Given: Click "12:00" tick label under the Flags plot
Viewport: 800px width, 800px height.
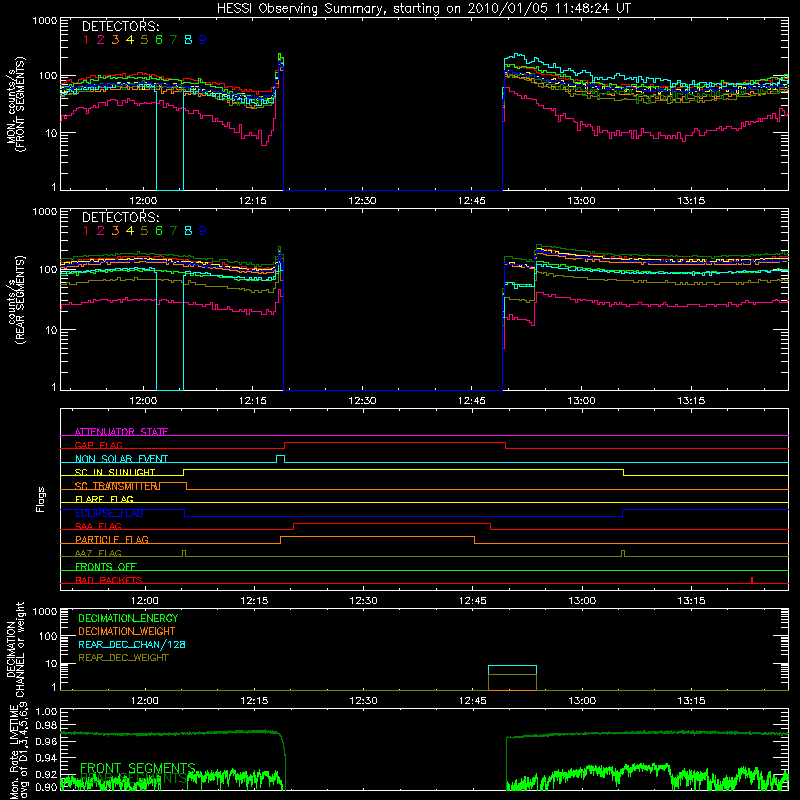Looking at the screenshot, I should click(x=144, y=601).
